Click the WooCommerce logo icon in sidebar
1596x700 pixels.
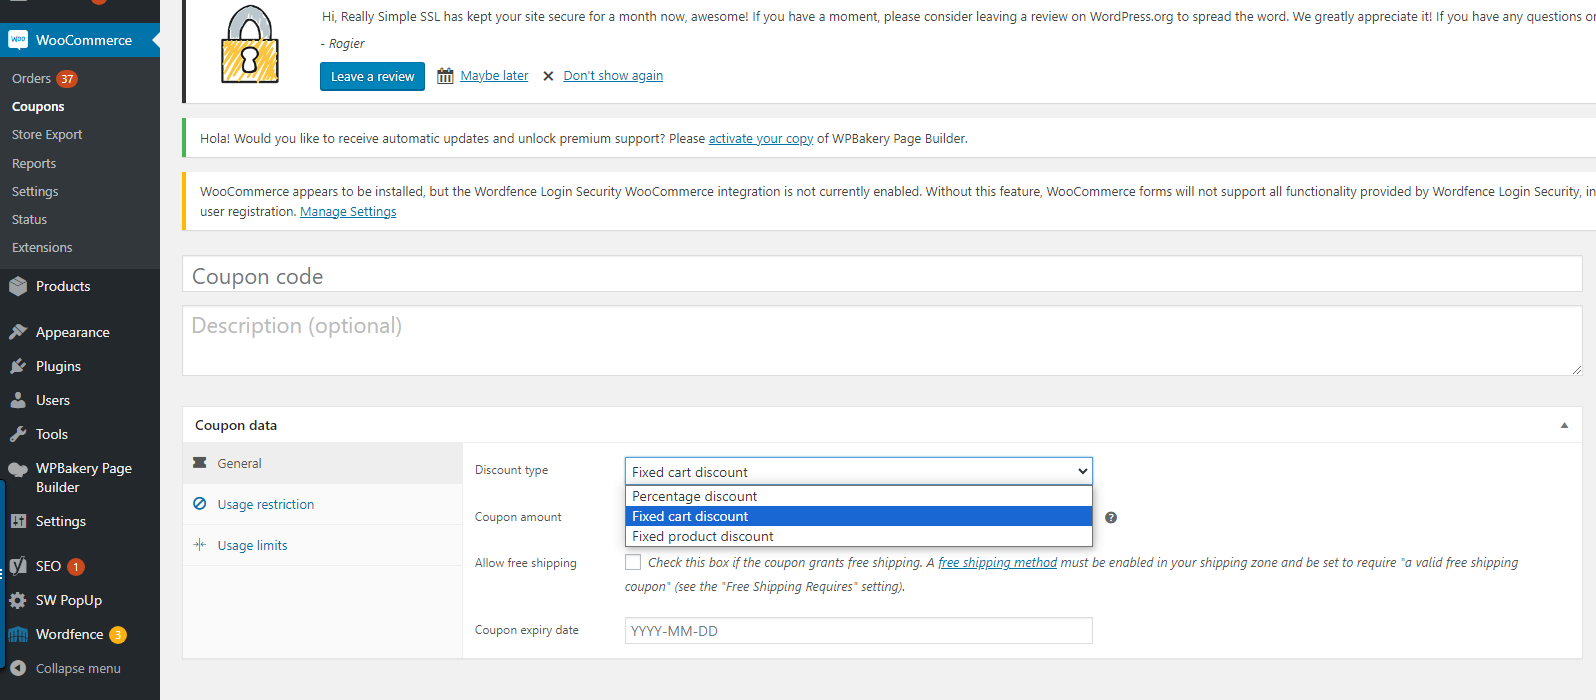tap(18, 40)
